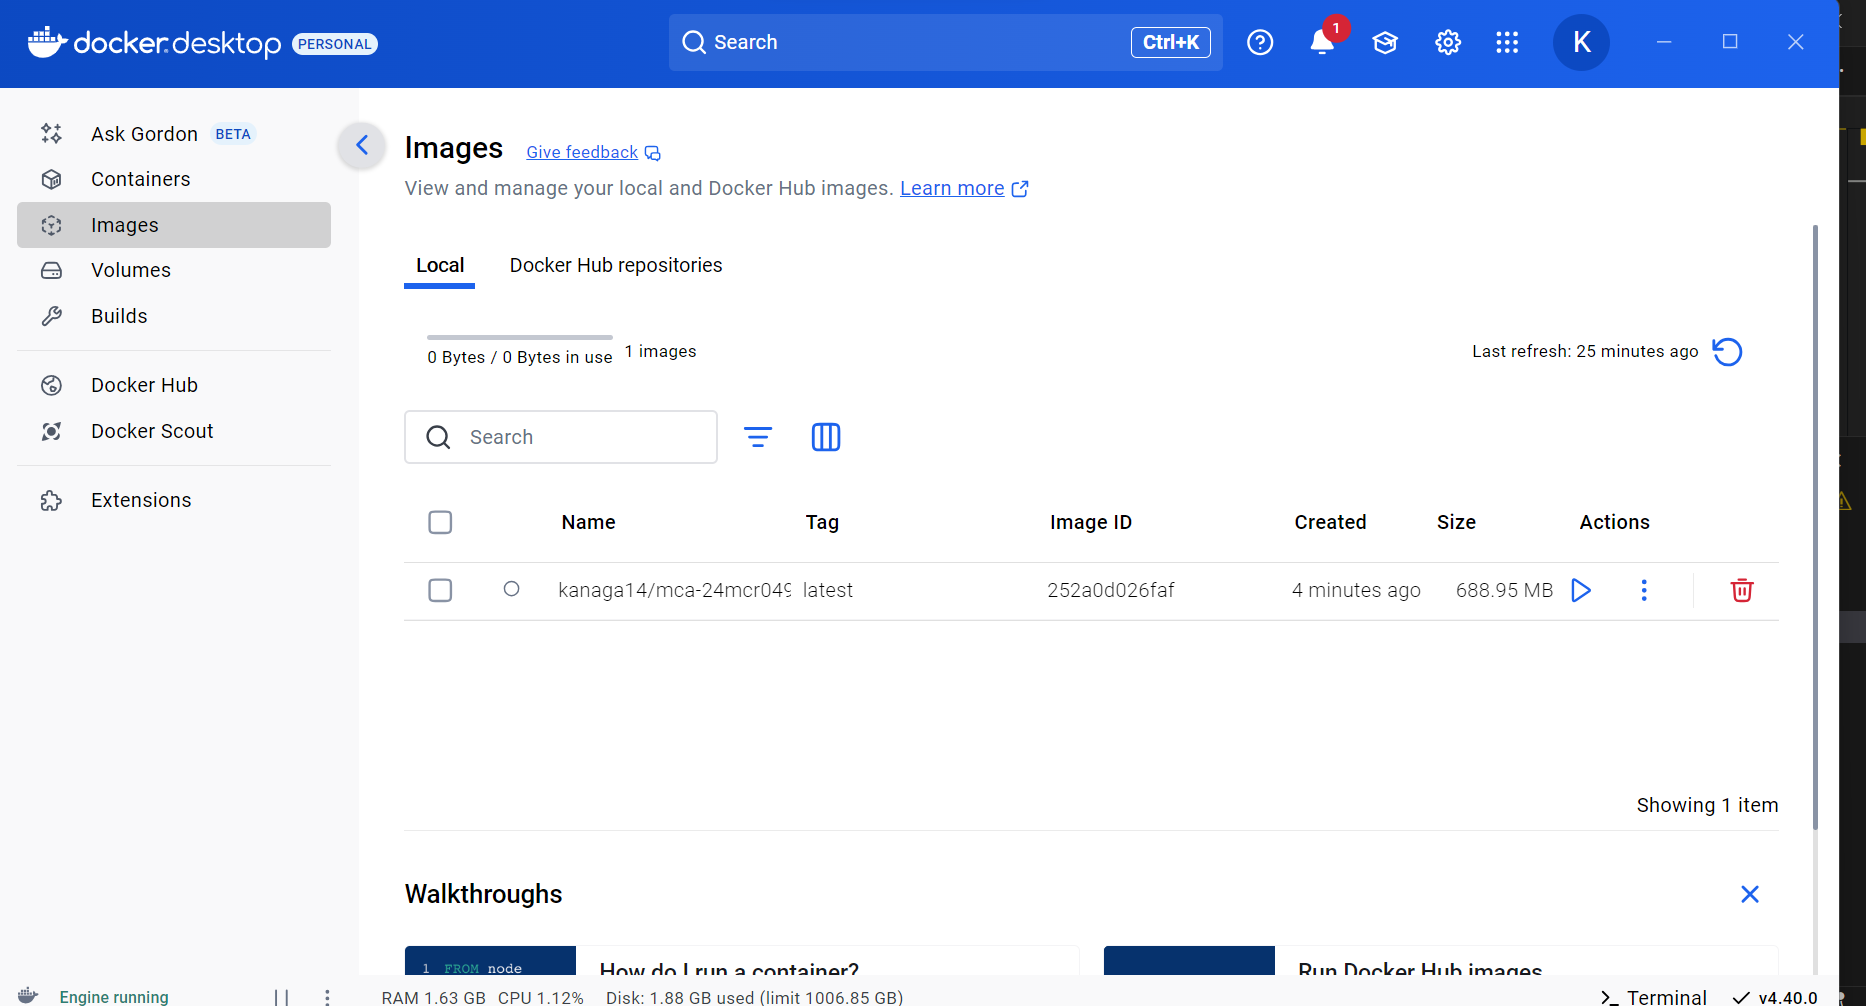
Task: Open the Builds section
Action: (173, 316)
